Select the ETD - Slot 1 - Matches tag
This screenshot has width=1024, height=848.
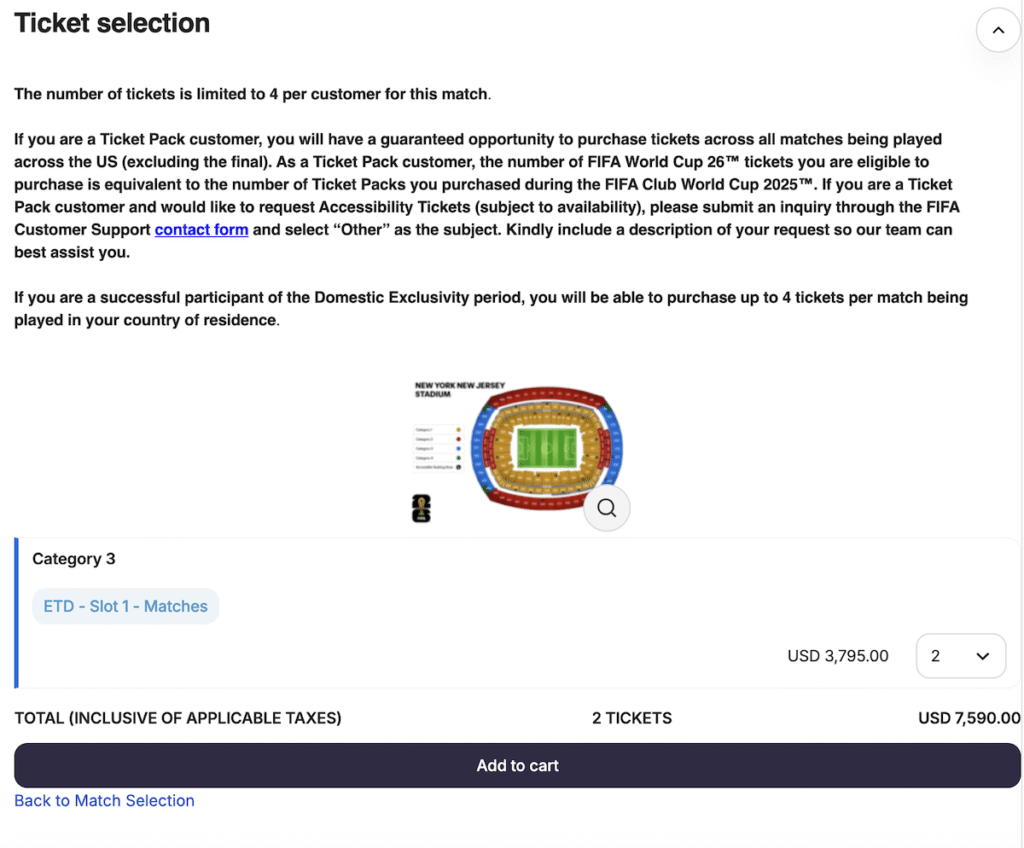(x=125, y=606)
